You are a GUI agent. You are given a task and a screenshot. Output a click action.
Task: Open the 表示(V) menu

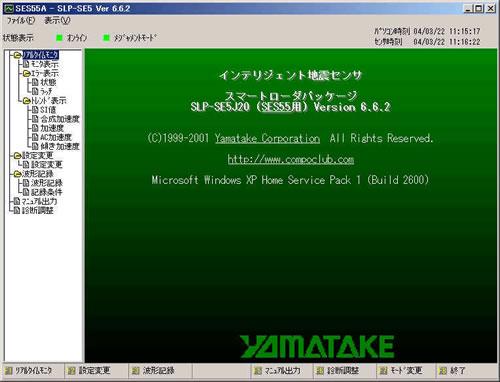coord(57,21)
